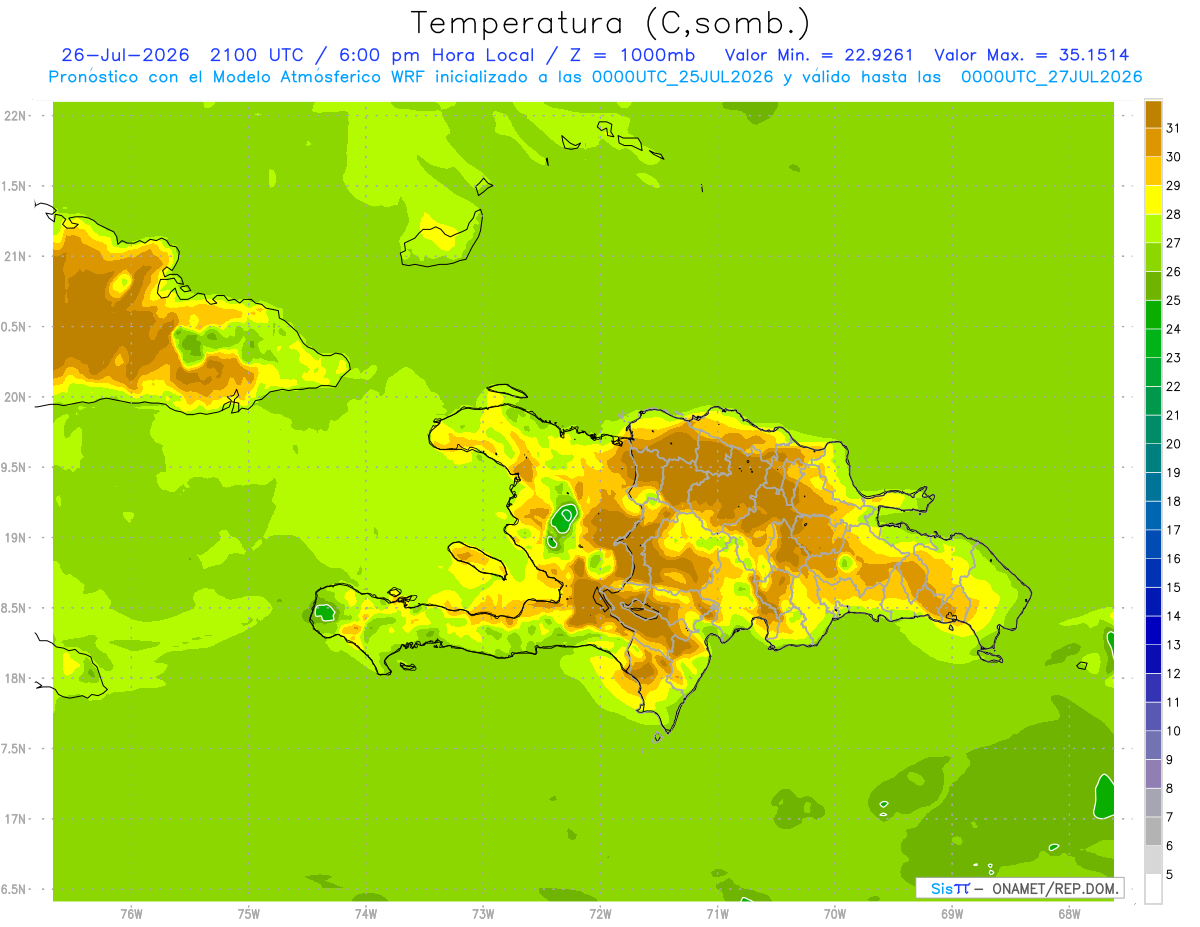Click the legend value "18"
Viewport: 1200px width, 927px height.
[1173, 501]
